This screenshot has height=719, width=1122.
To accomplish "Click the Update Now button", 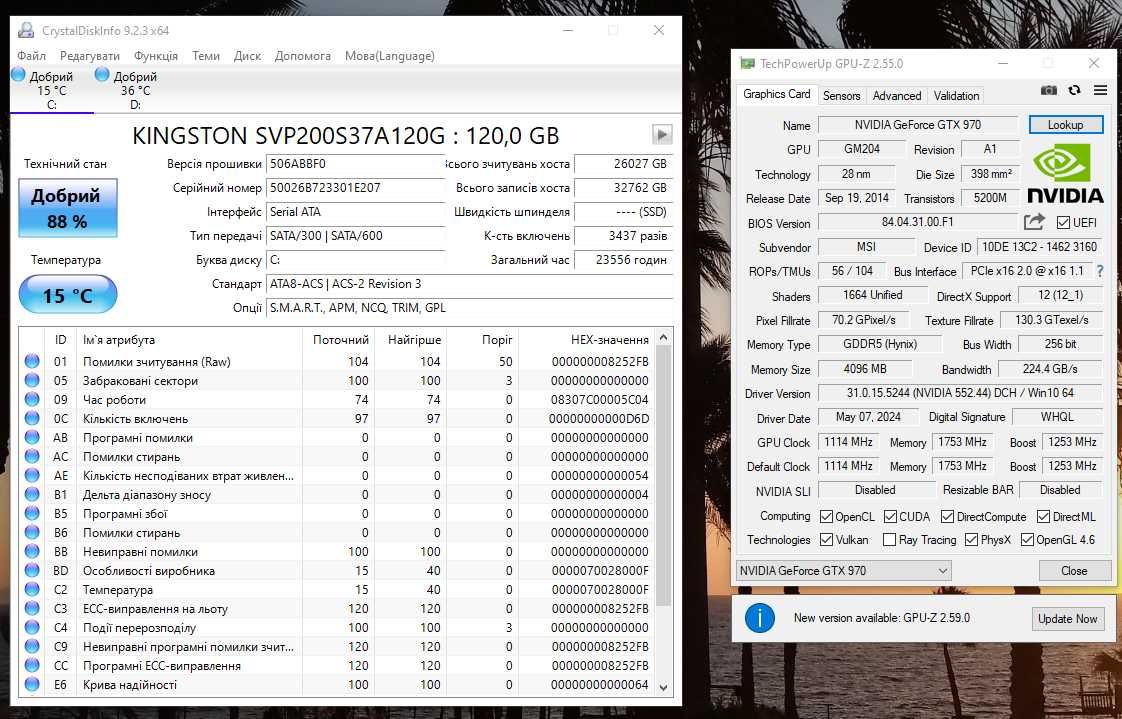I will click(x=1068, y=619).
